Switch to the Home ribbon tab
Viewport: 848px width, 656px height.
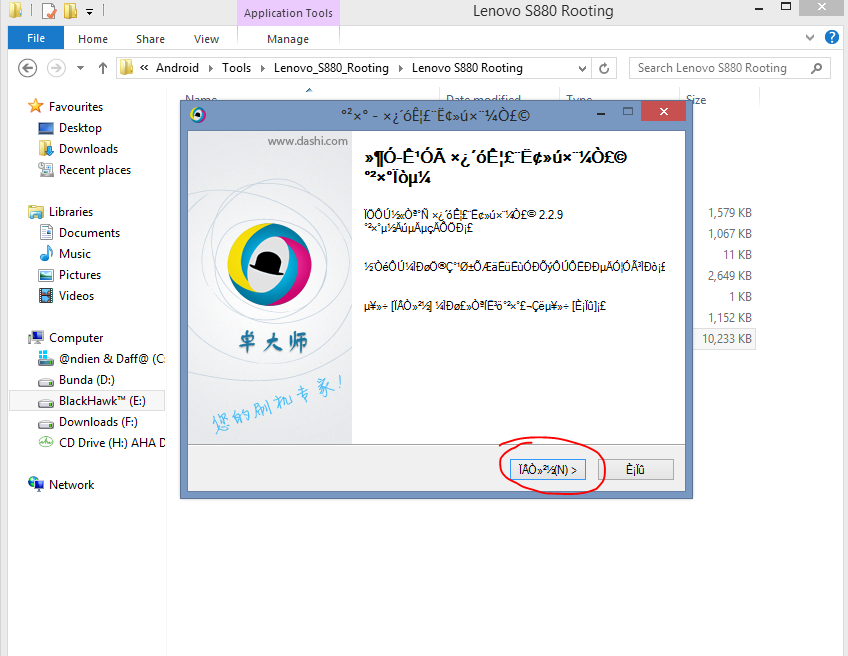point(92,39)
